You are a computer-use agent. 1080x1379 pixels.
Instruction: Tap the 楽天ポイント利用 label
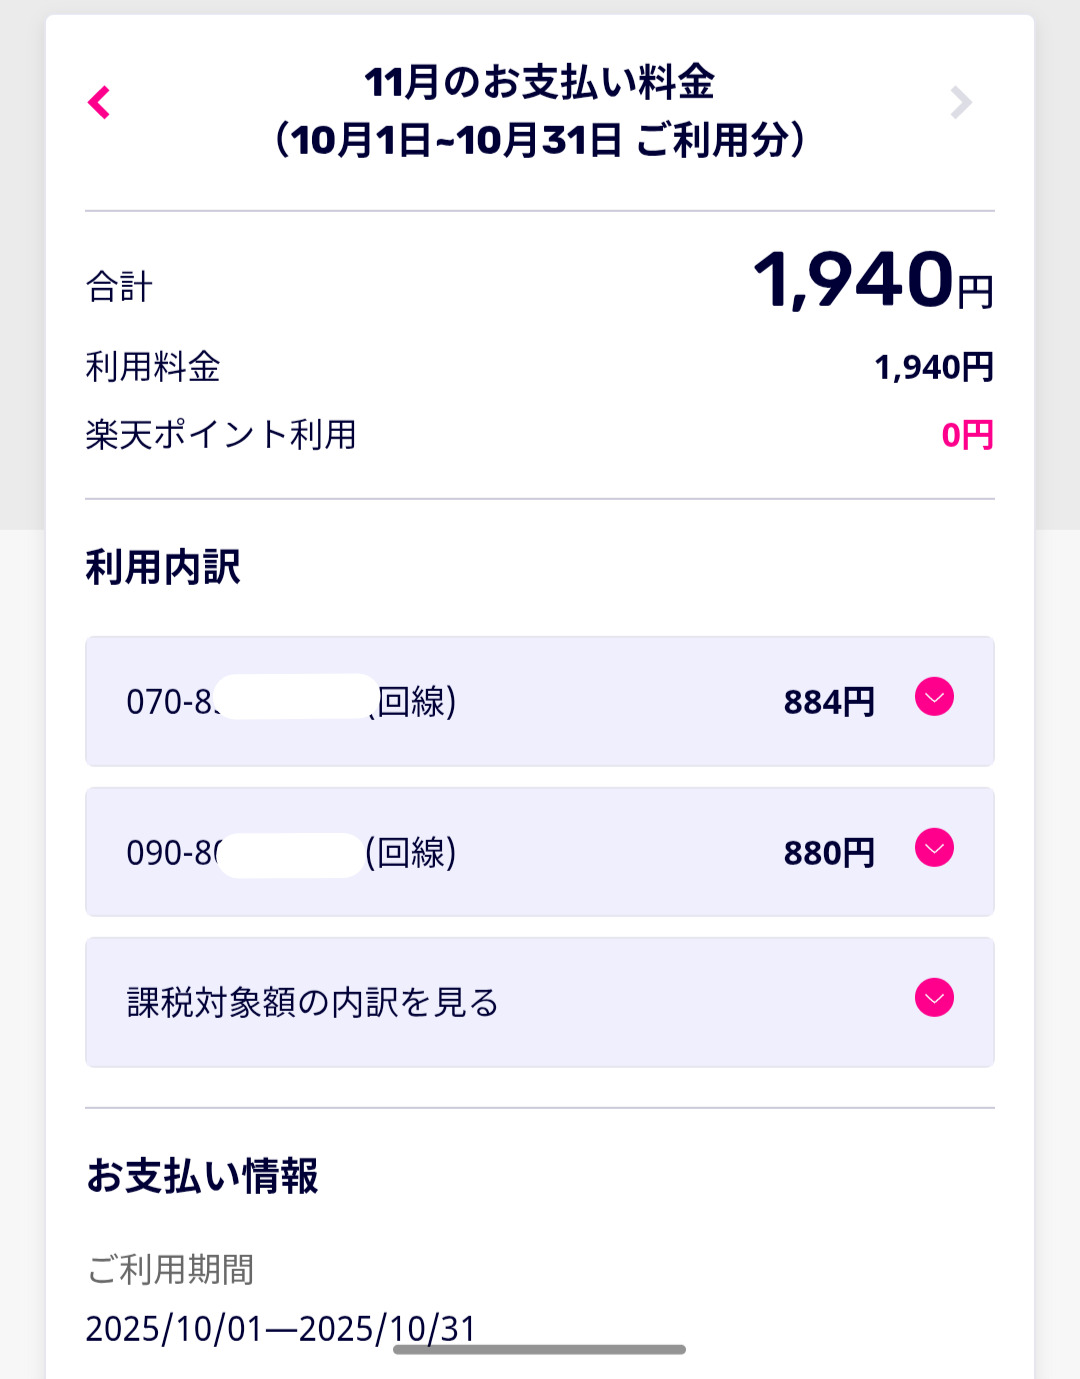[x=221, y=435]
